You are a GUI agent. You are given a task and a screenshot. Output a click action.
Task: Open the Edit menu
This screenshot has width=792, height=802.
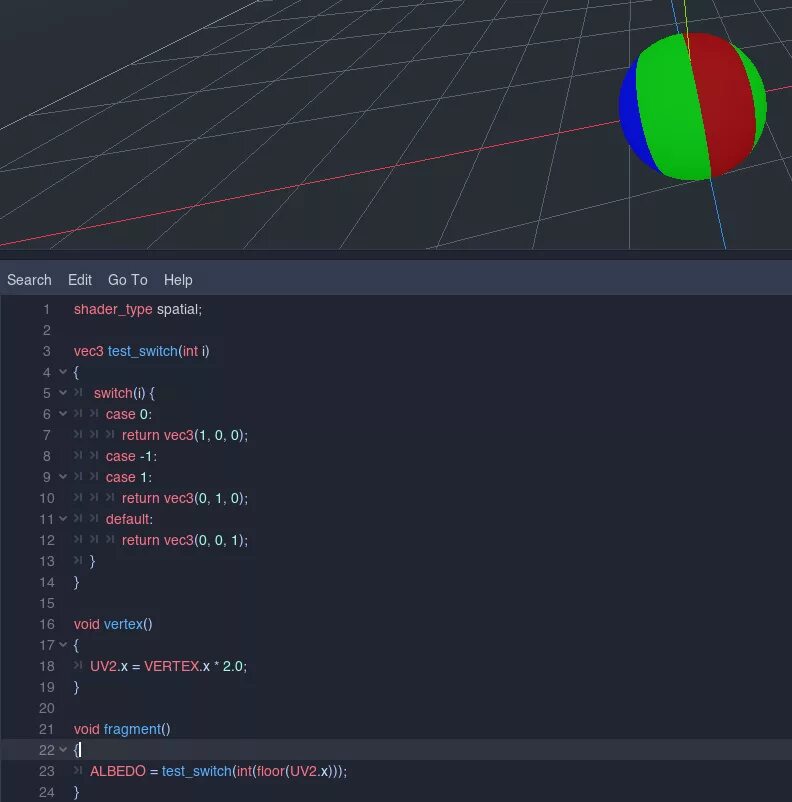[80, 280]
